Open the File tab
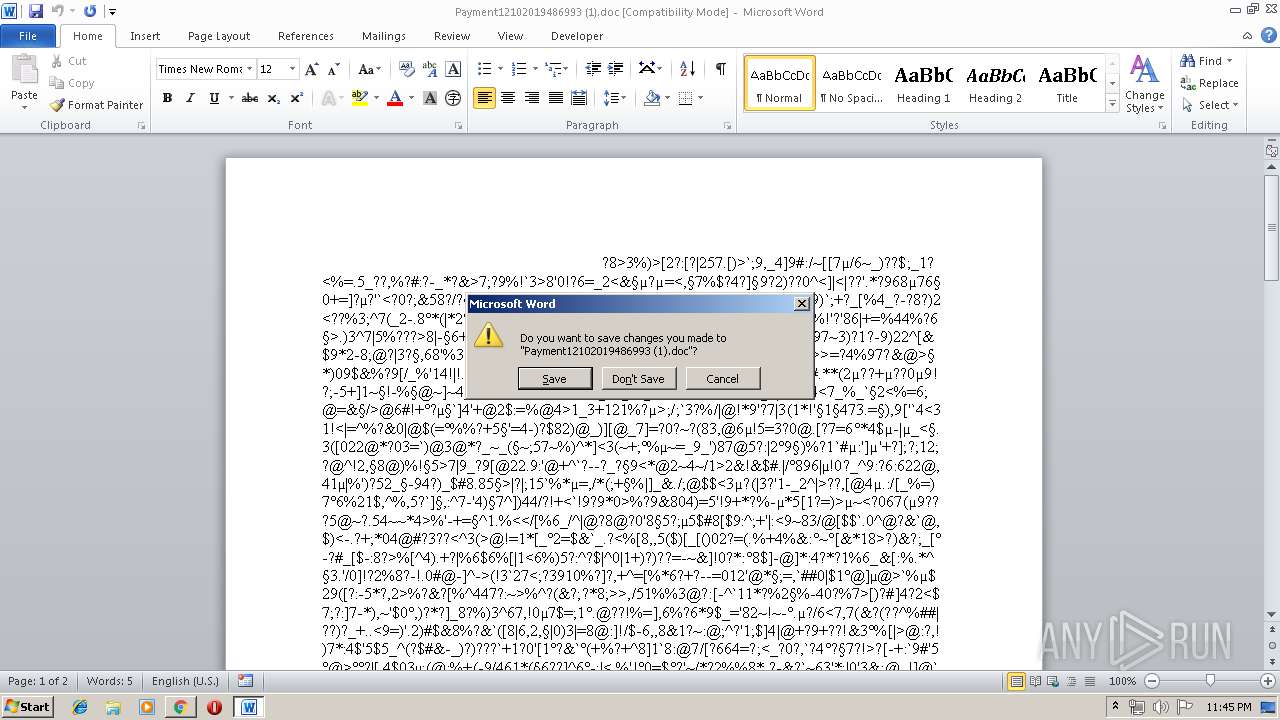1280x720 pixels. coord(28,36)
